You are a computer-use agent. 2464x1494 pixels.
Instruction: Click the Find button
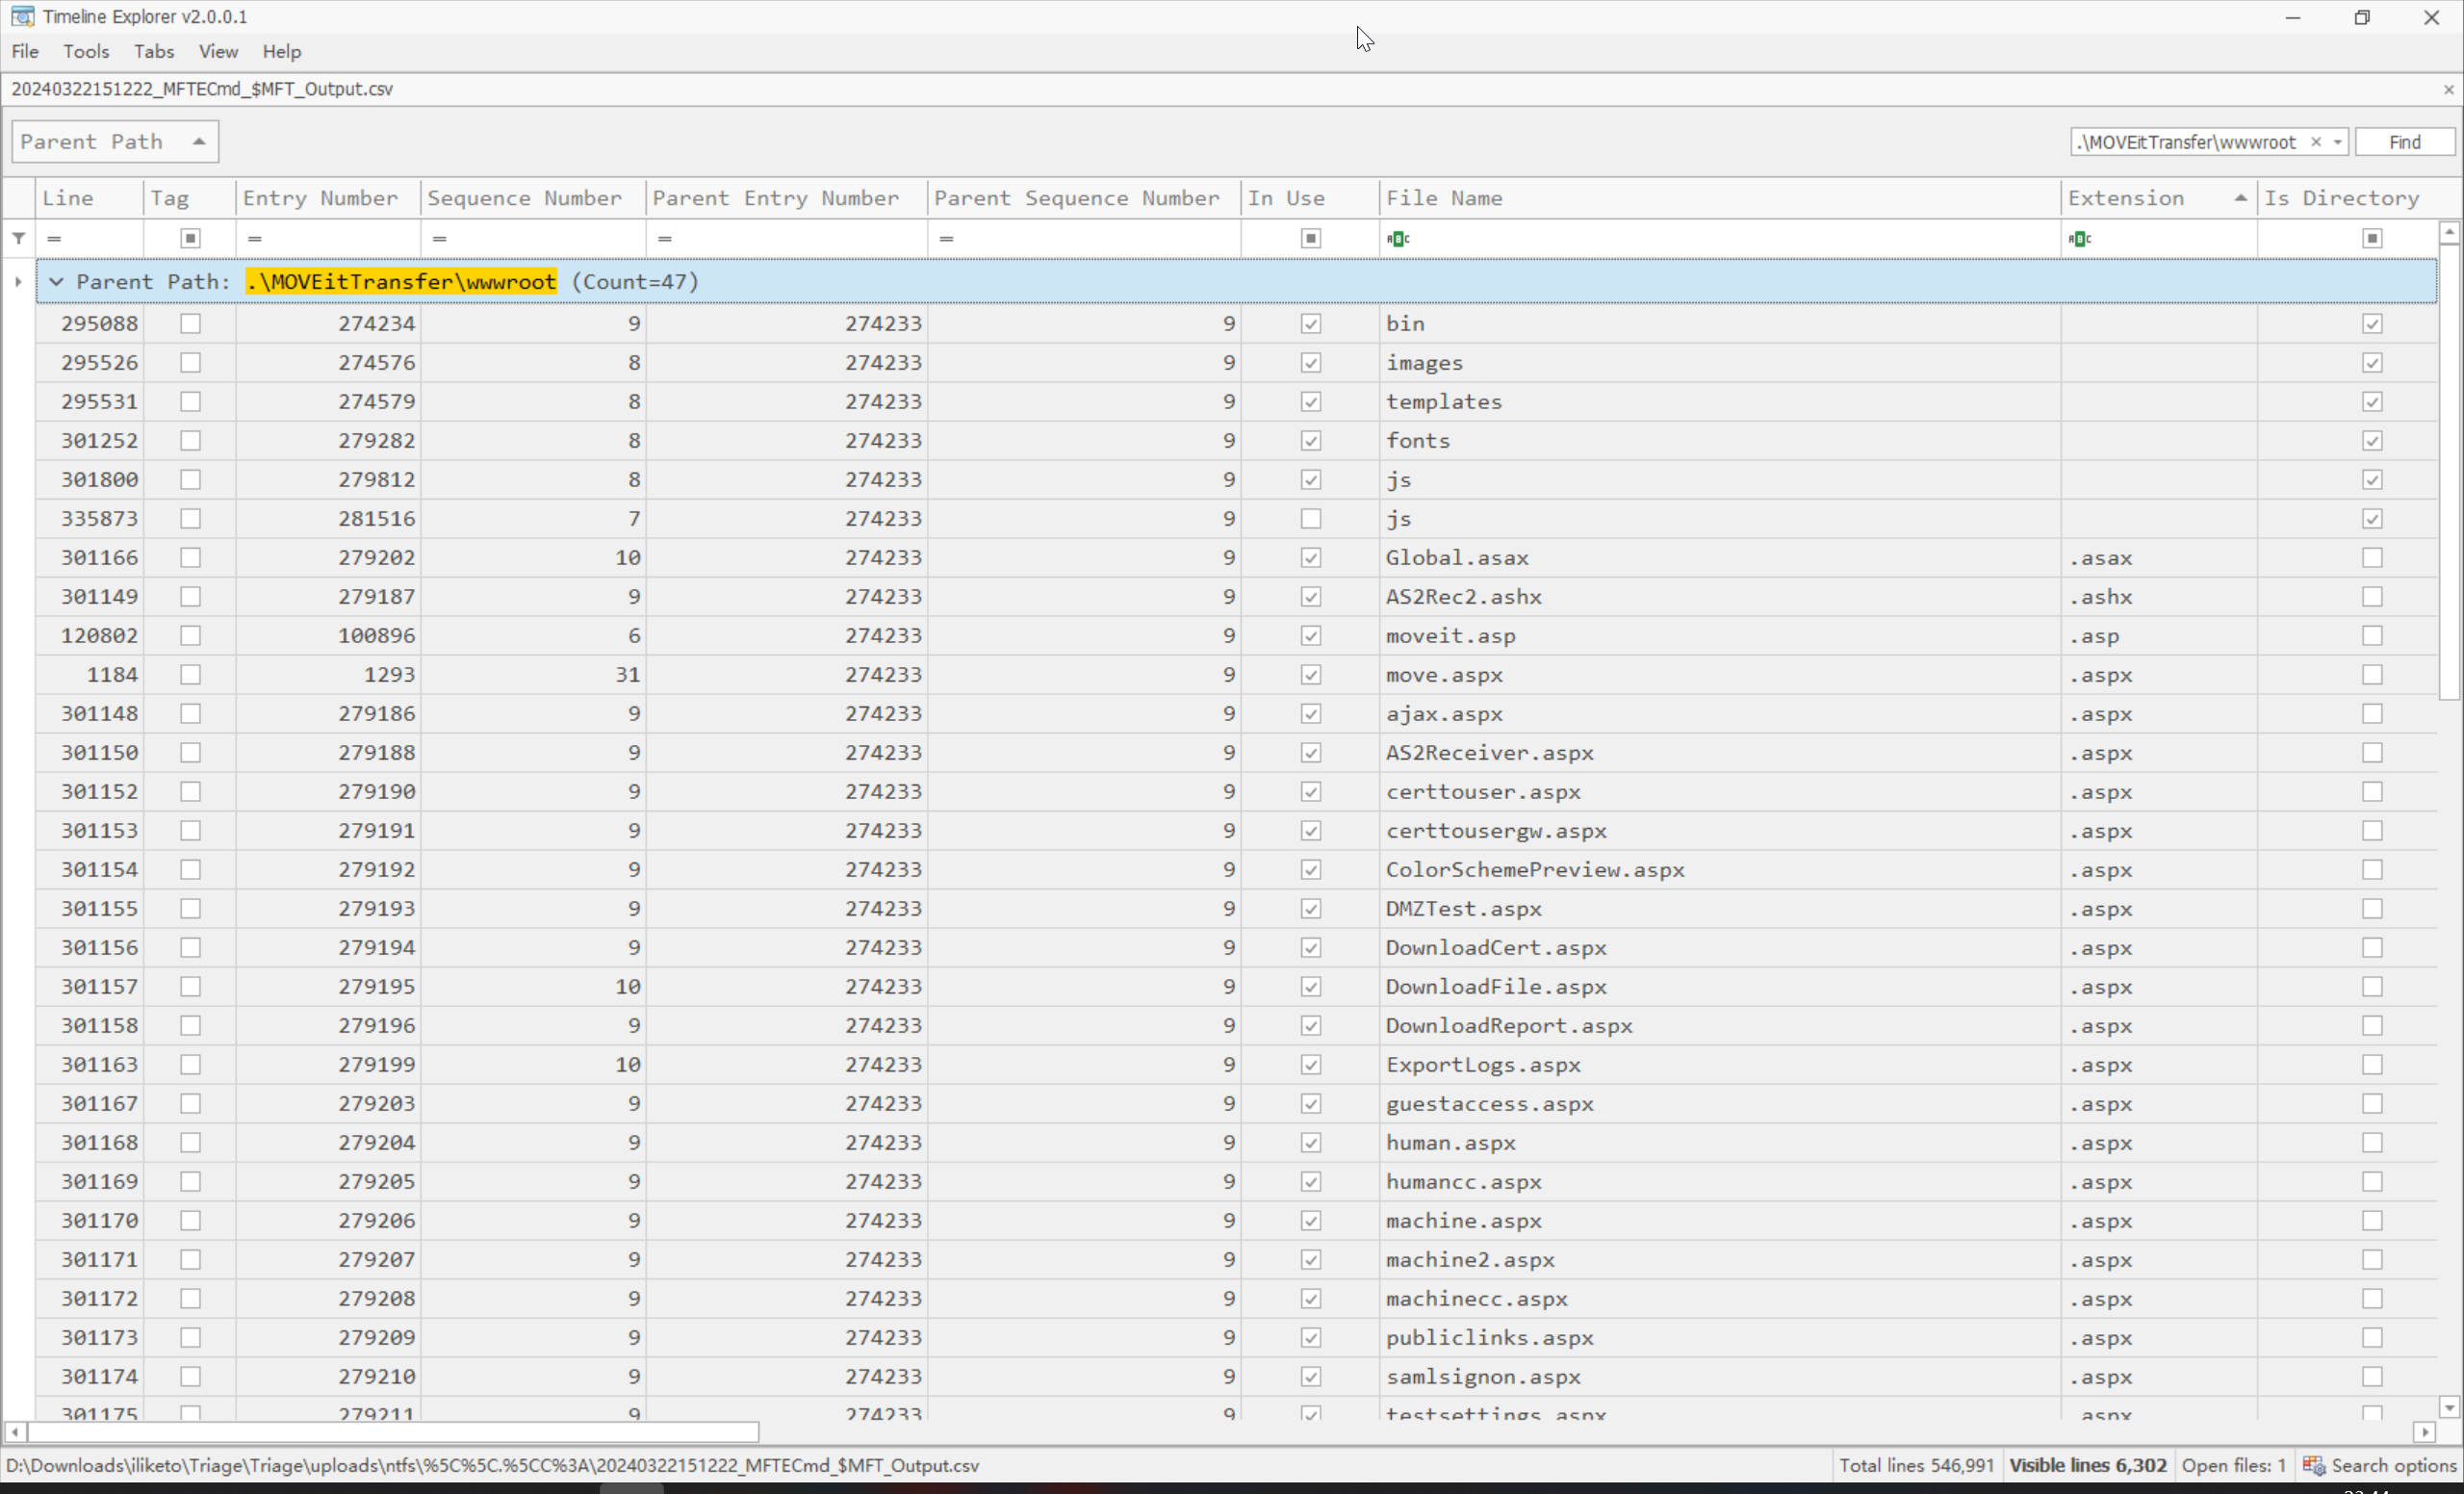click(x=2404, y=142)
